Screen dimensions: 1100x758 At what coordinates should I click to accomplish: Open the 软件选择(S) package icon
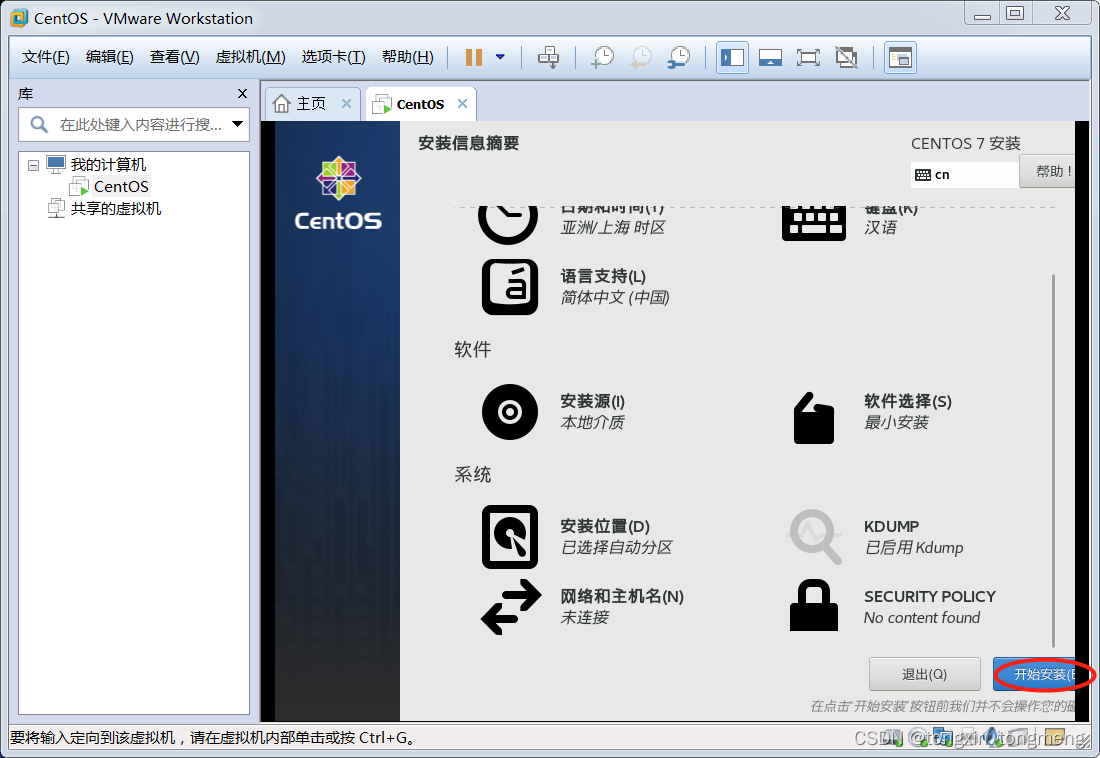click(x=814, y=417)
